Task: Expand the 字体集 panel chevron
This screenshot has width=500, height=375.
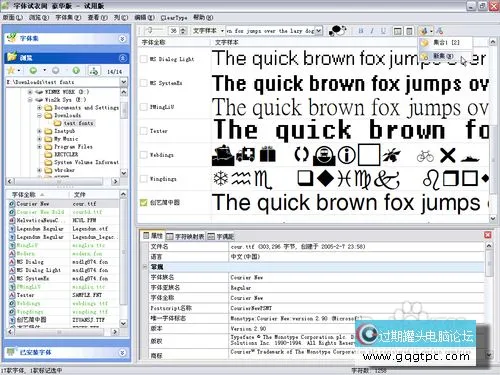Action: coord(122,39)
